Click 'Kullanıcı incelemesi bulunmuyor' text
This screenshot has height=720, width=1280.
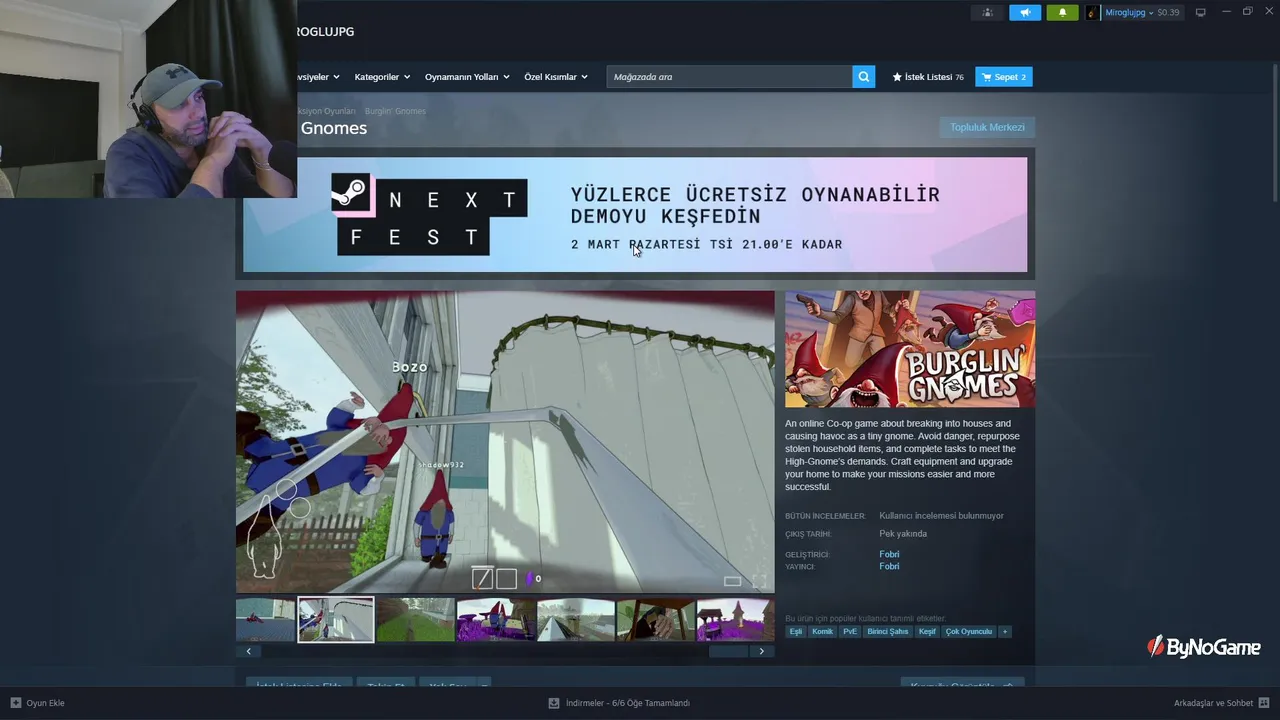(x=941, y=516)
